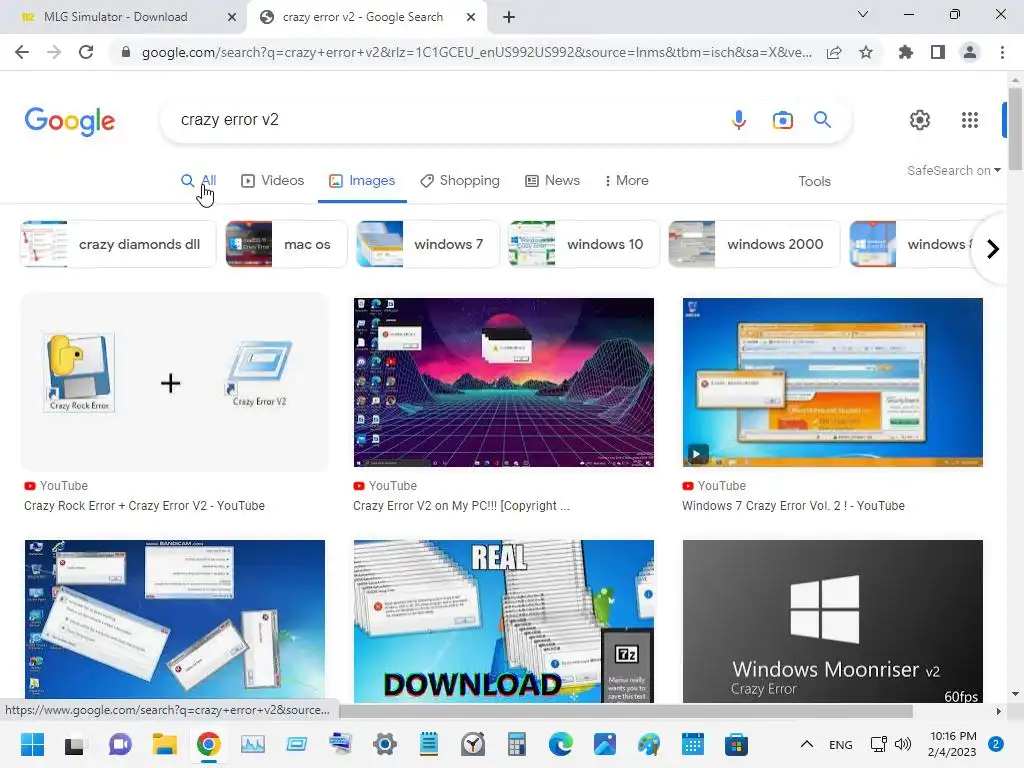Filter by windows 2000 chip

(x=754, y=244)
